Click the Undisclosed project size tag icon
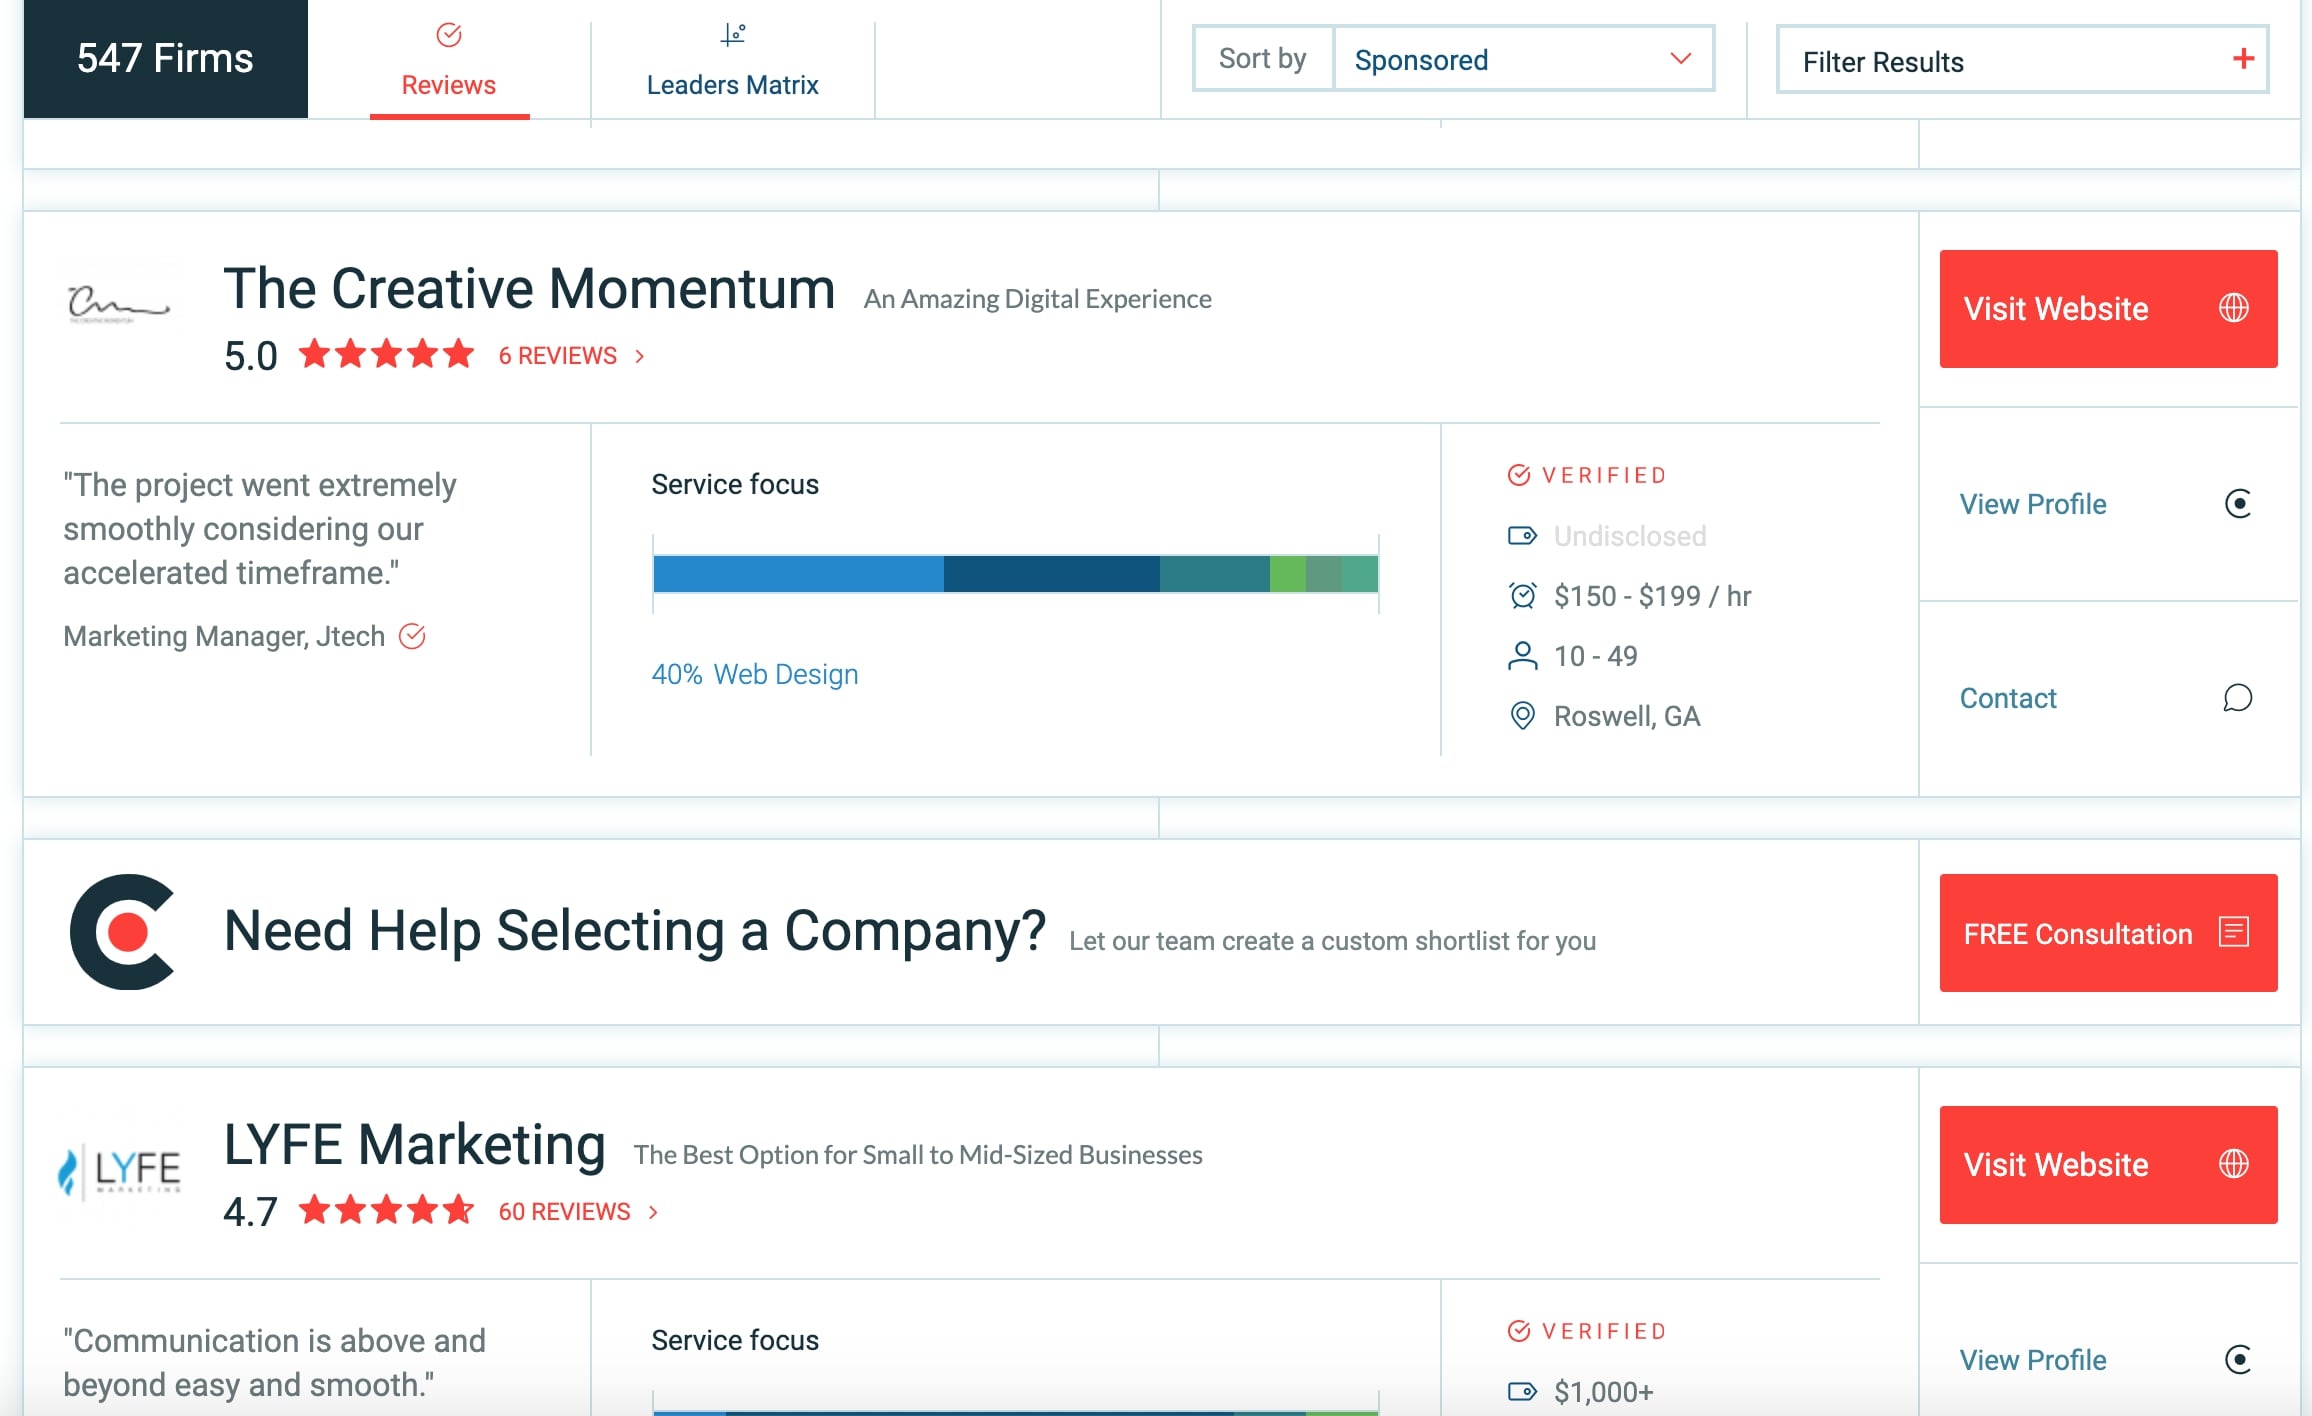The image size is (2312, 1416). click(x=1521, y=536)
